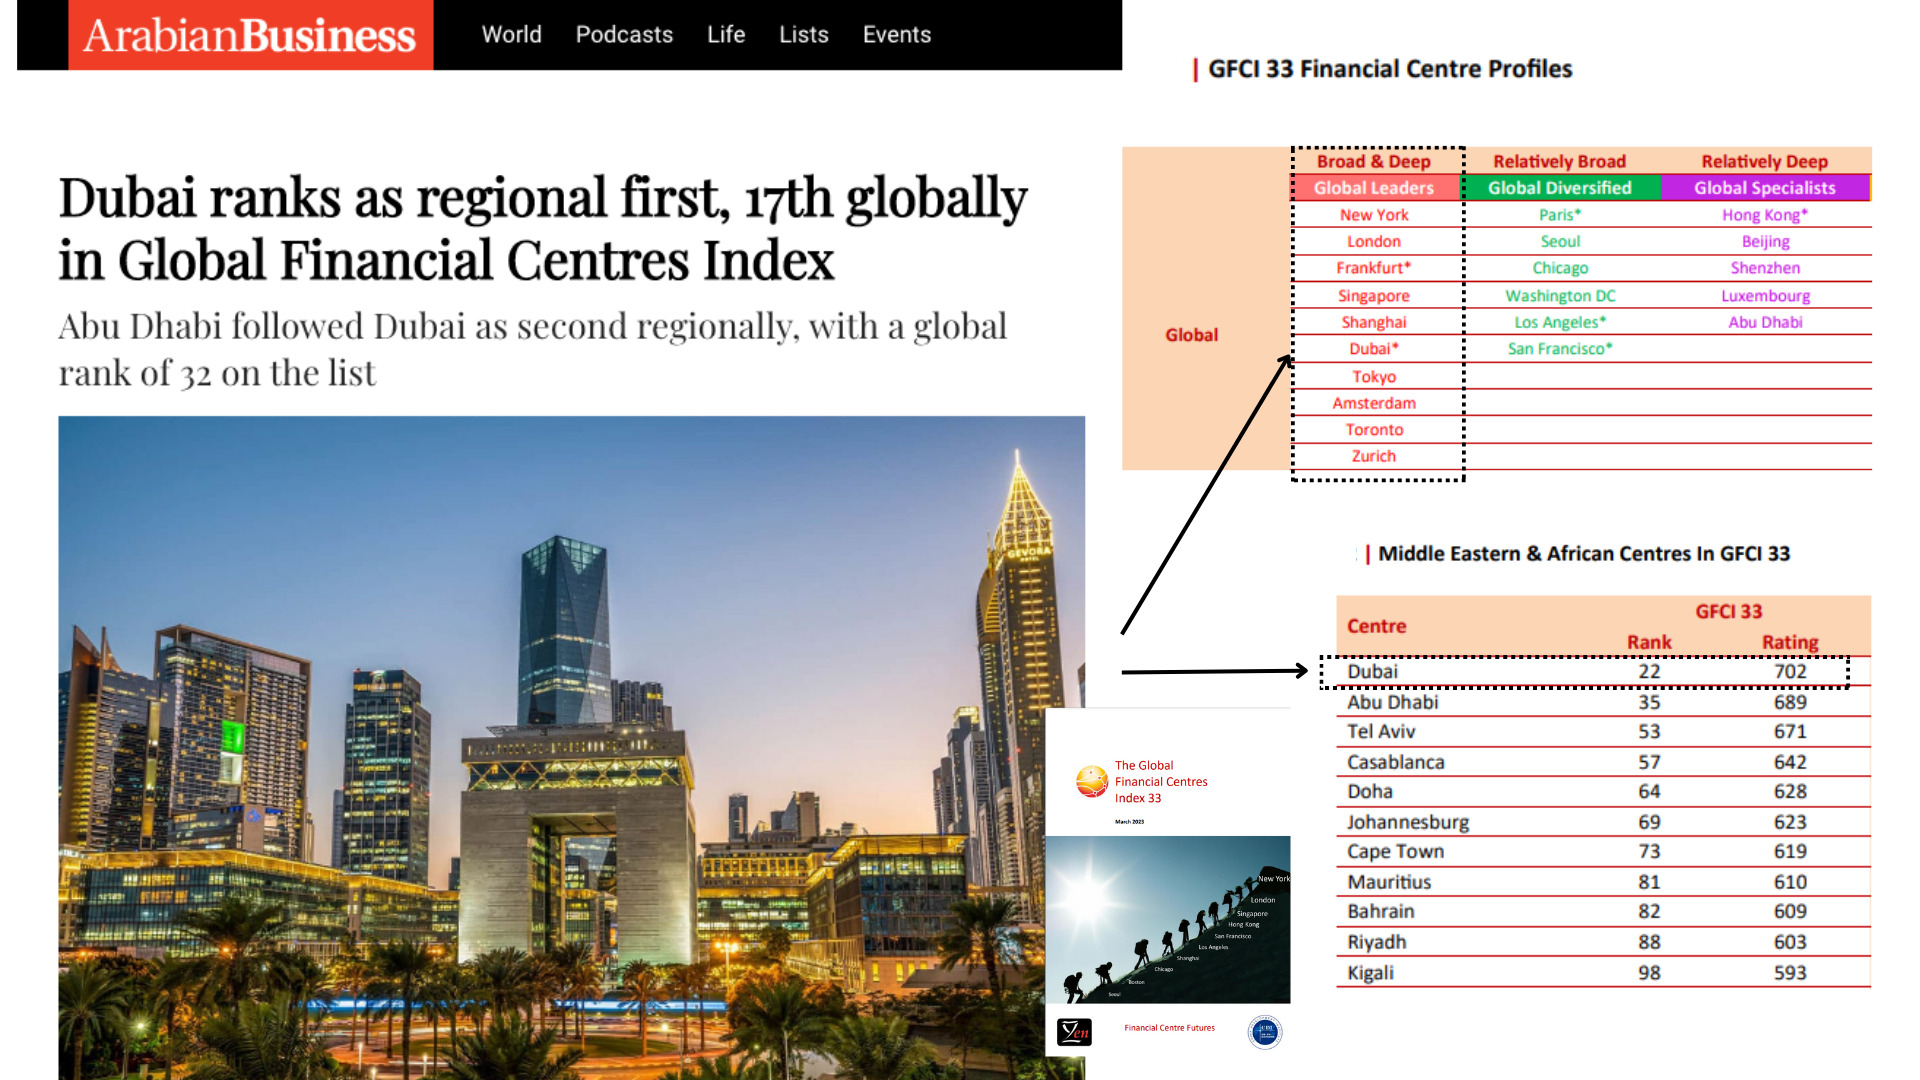Select the Casablanca row
The height and width of the screenshot is (1080, 1920).
(x=1603, y=762)
